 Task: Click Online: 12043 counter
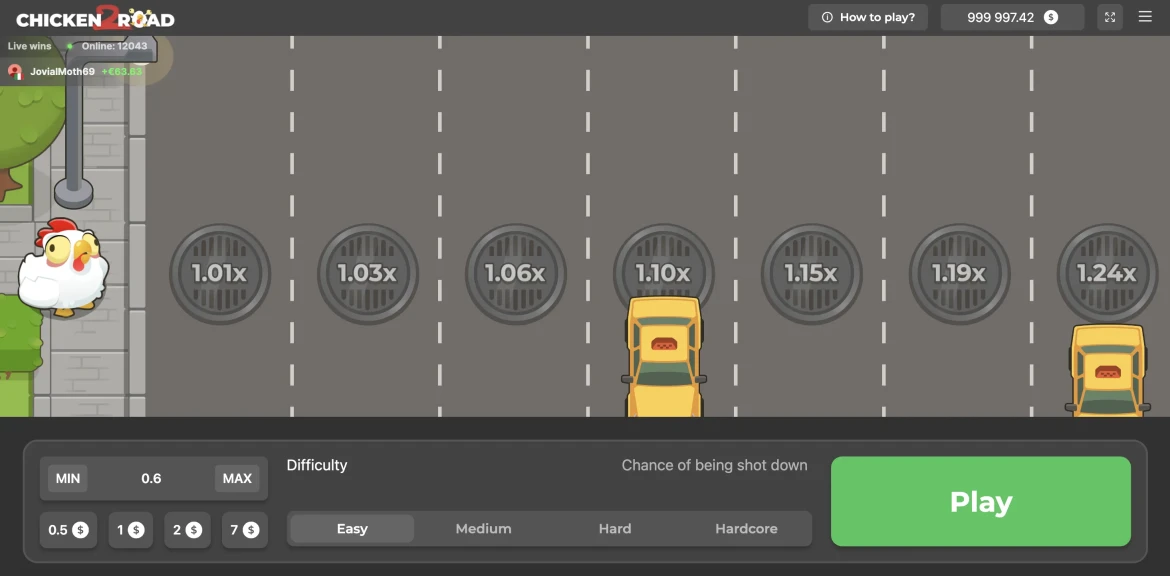(x=115, y=46)
